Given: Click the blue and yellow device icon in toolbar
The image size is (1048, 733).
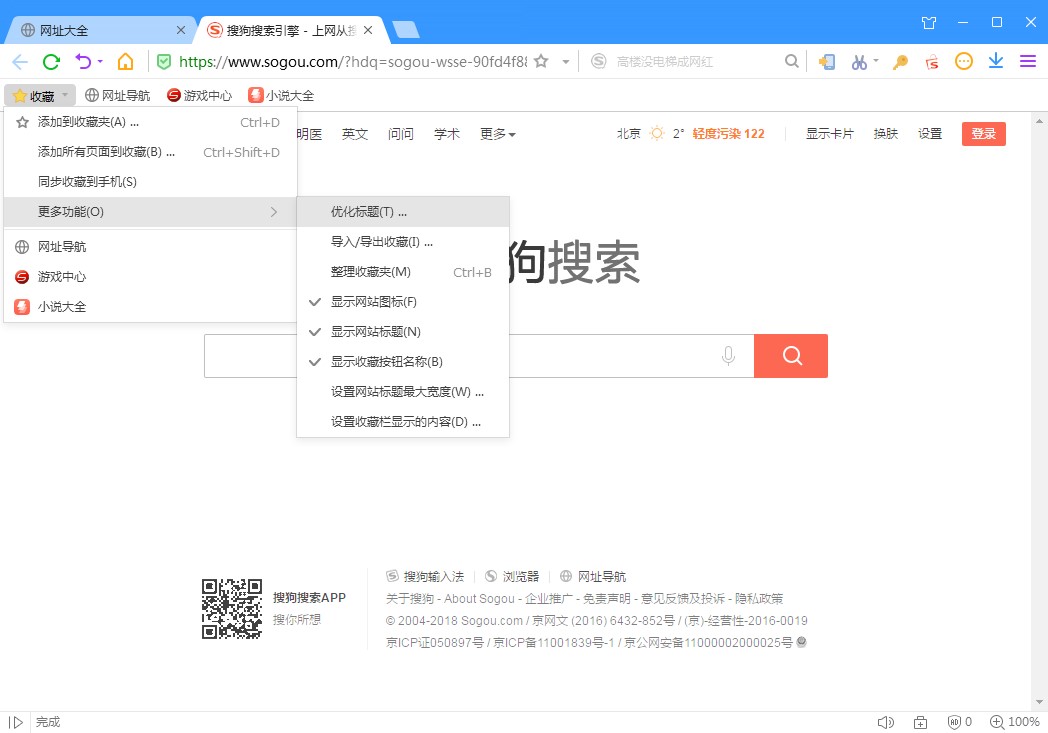Looking at the screenshot, I should tap(827, 62).
